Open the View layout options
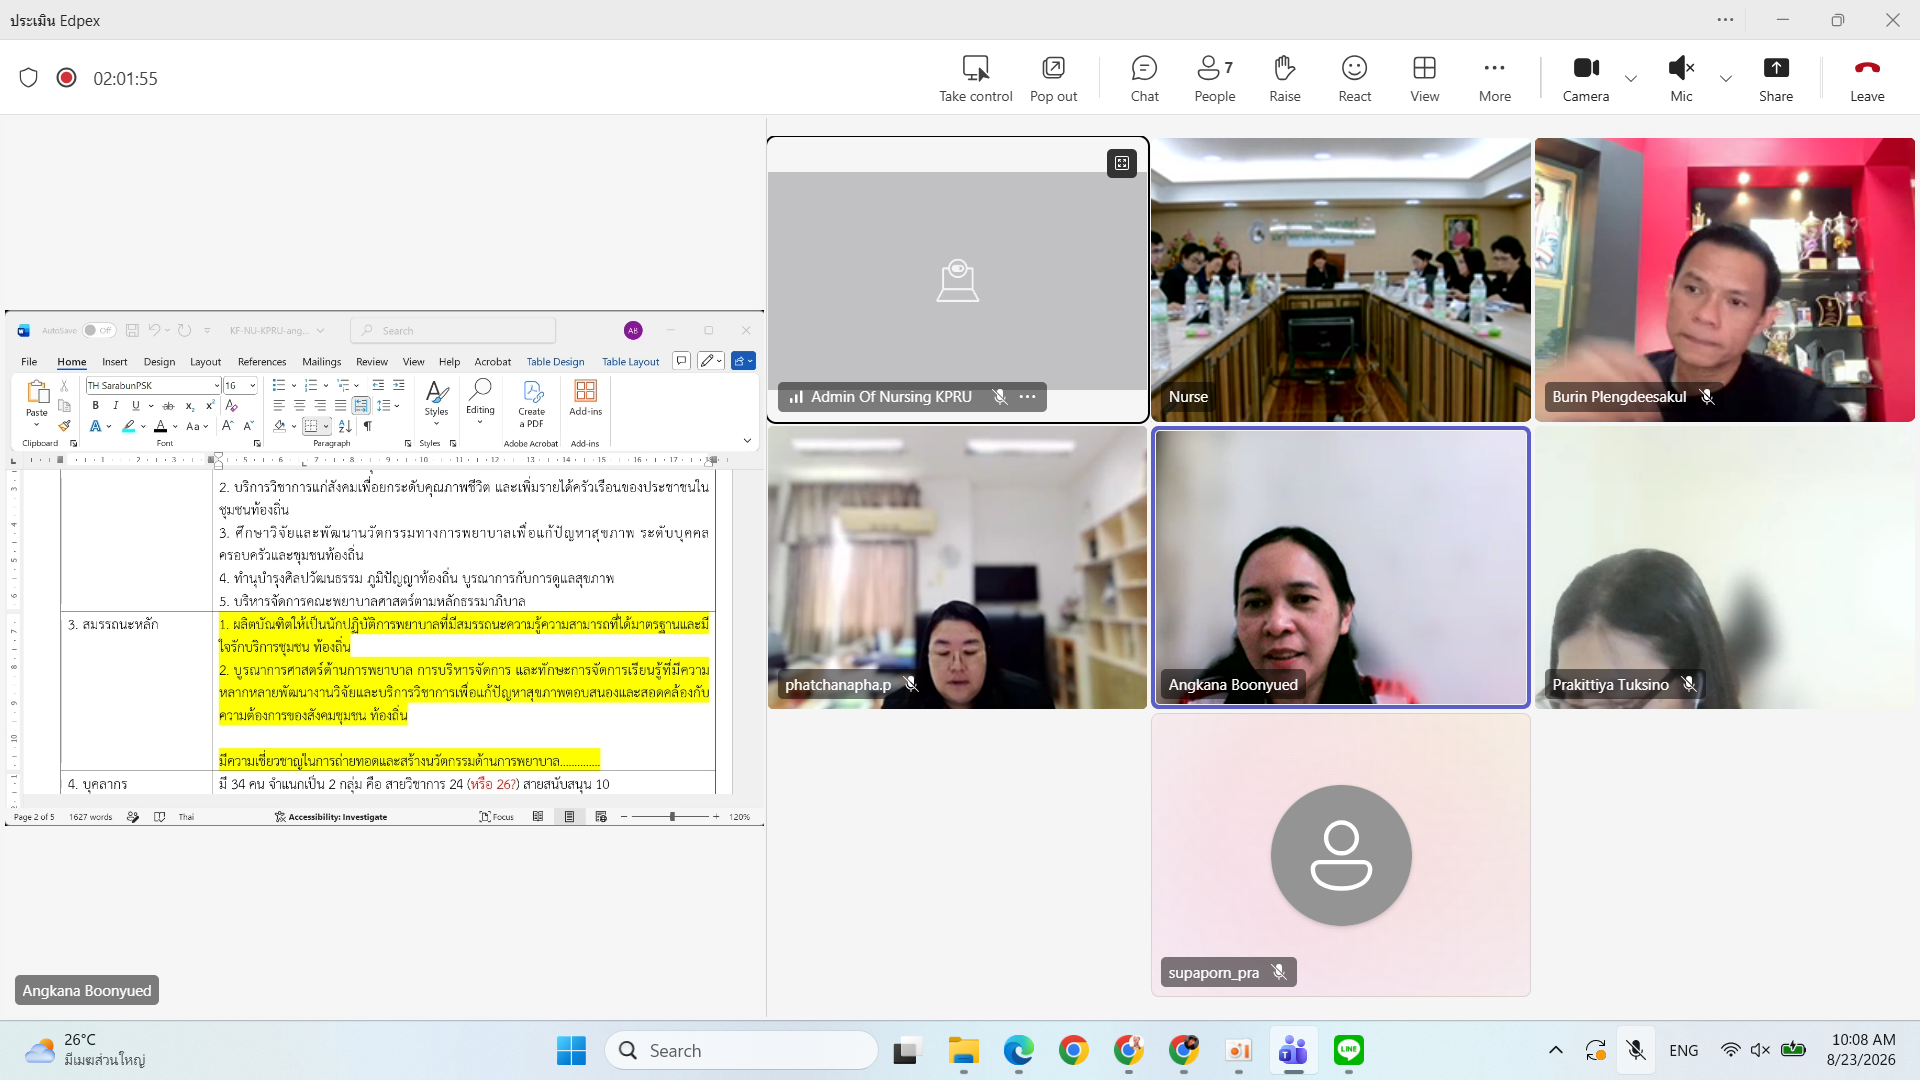 [1424, 79]
